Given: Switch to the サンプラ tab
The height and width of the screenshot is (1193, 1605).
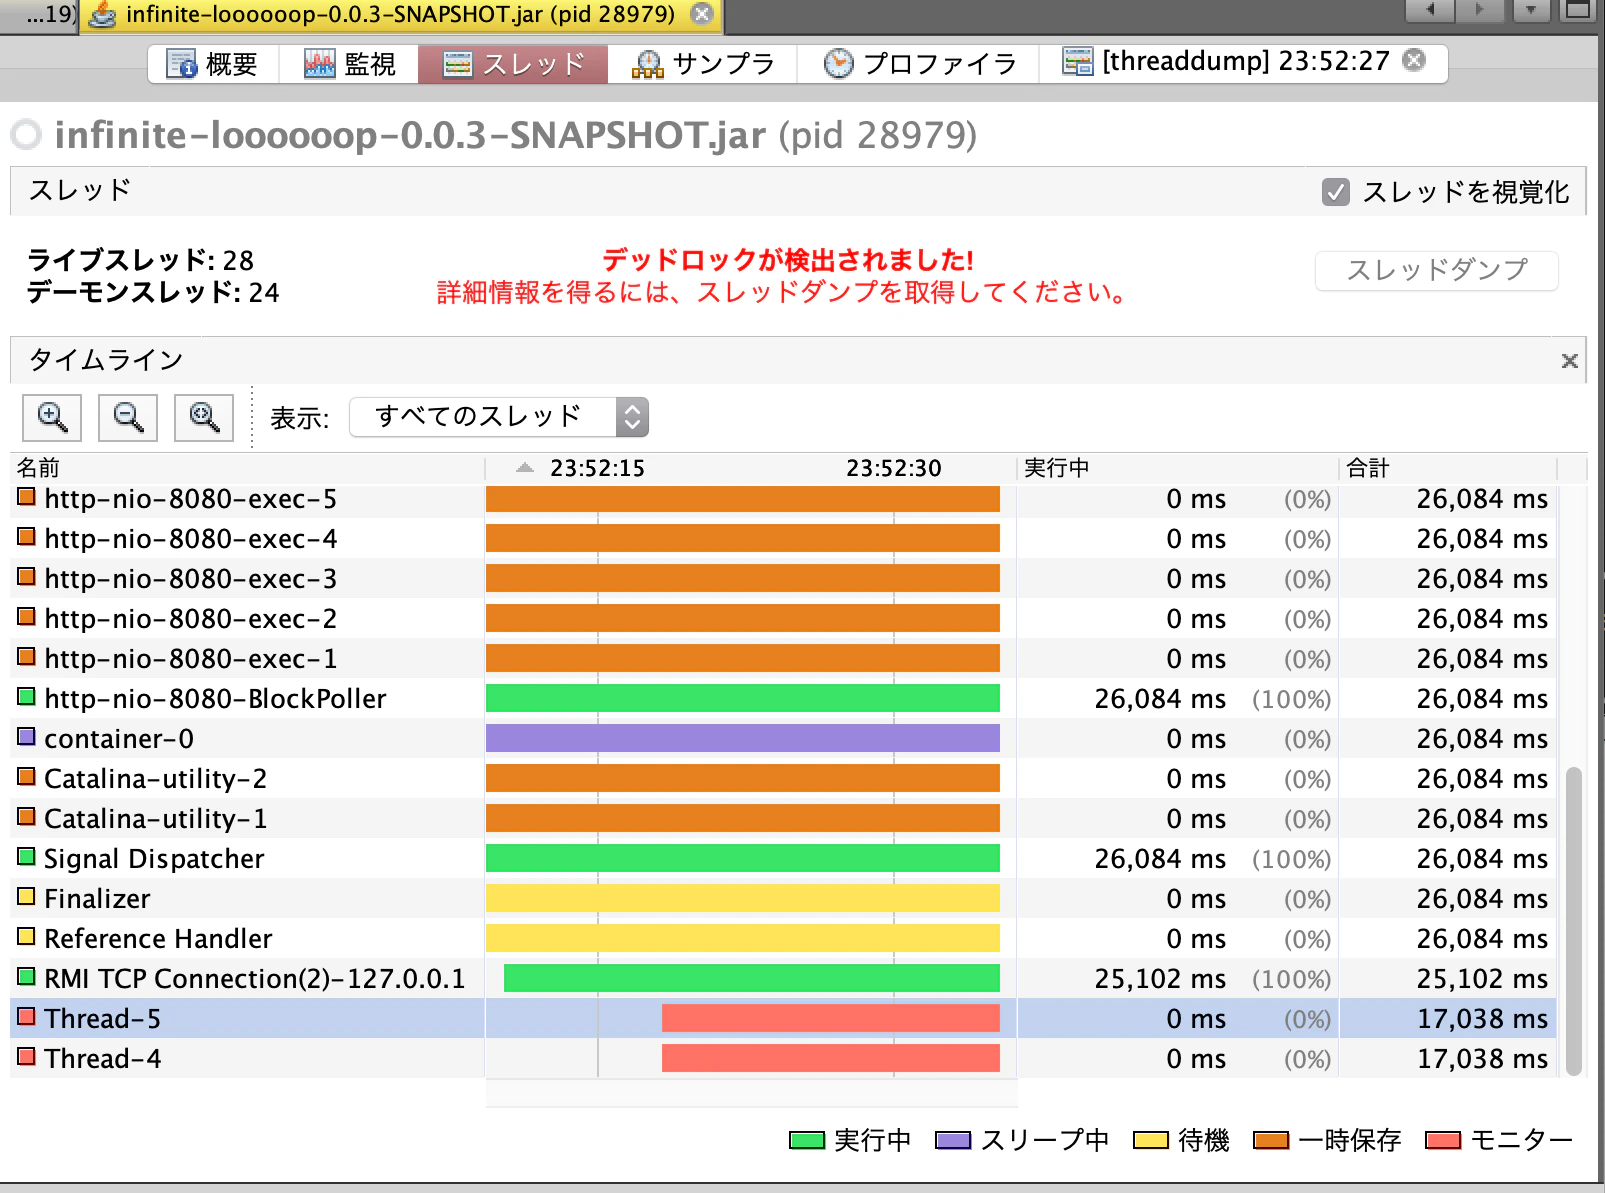Looking at the screenshot, I should pyautogui.click(x=703, y=64).
